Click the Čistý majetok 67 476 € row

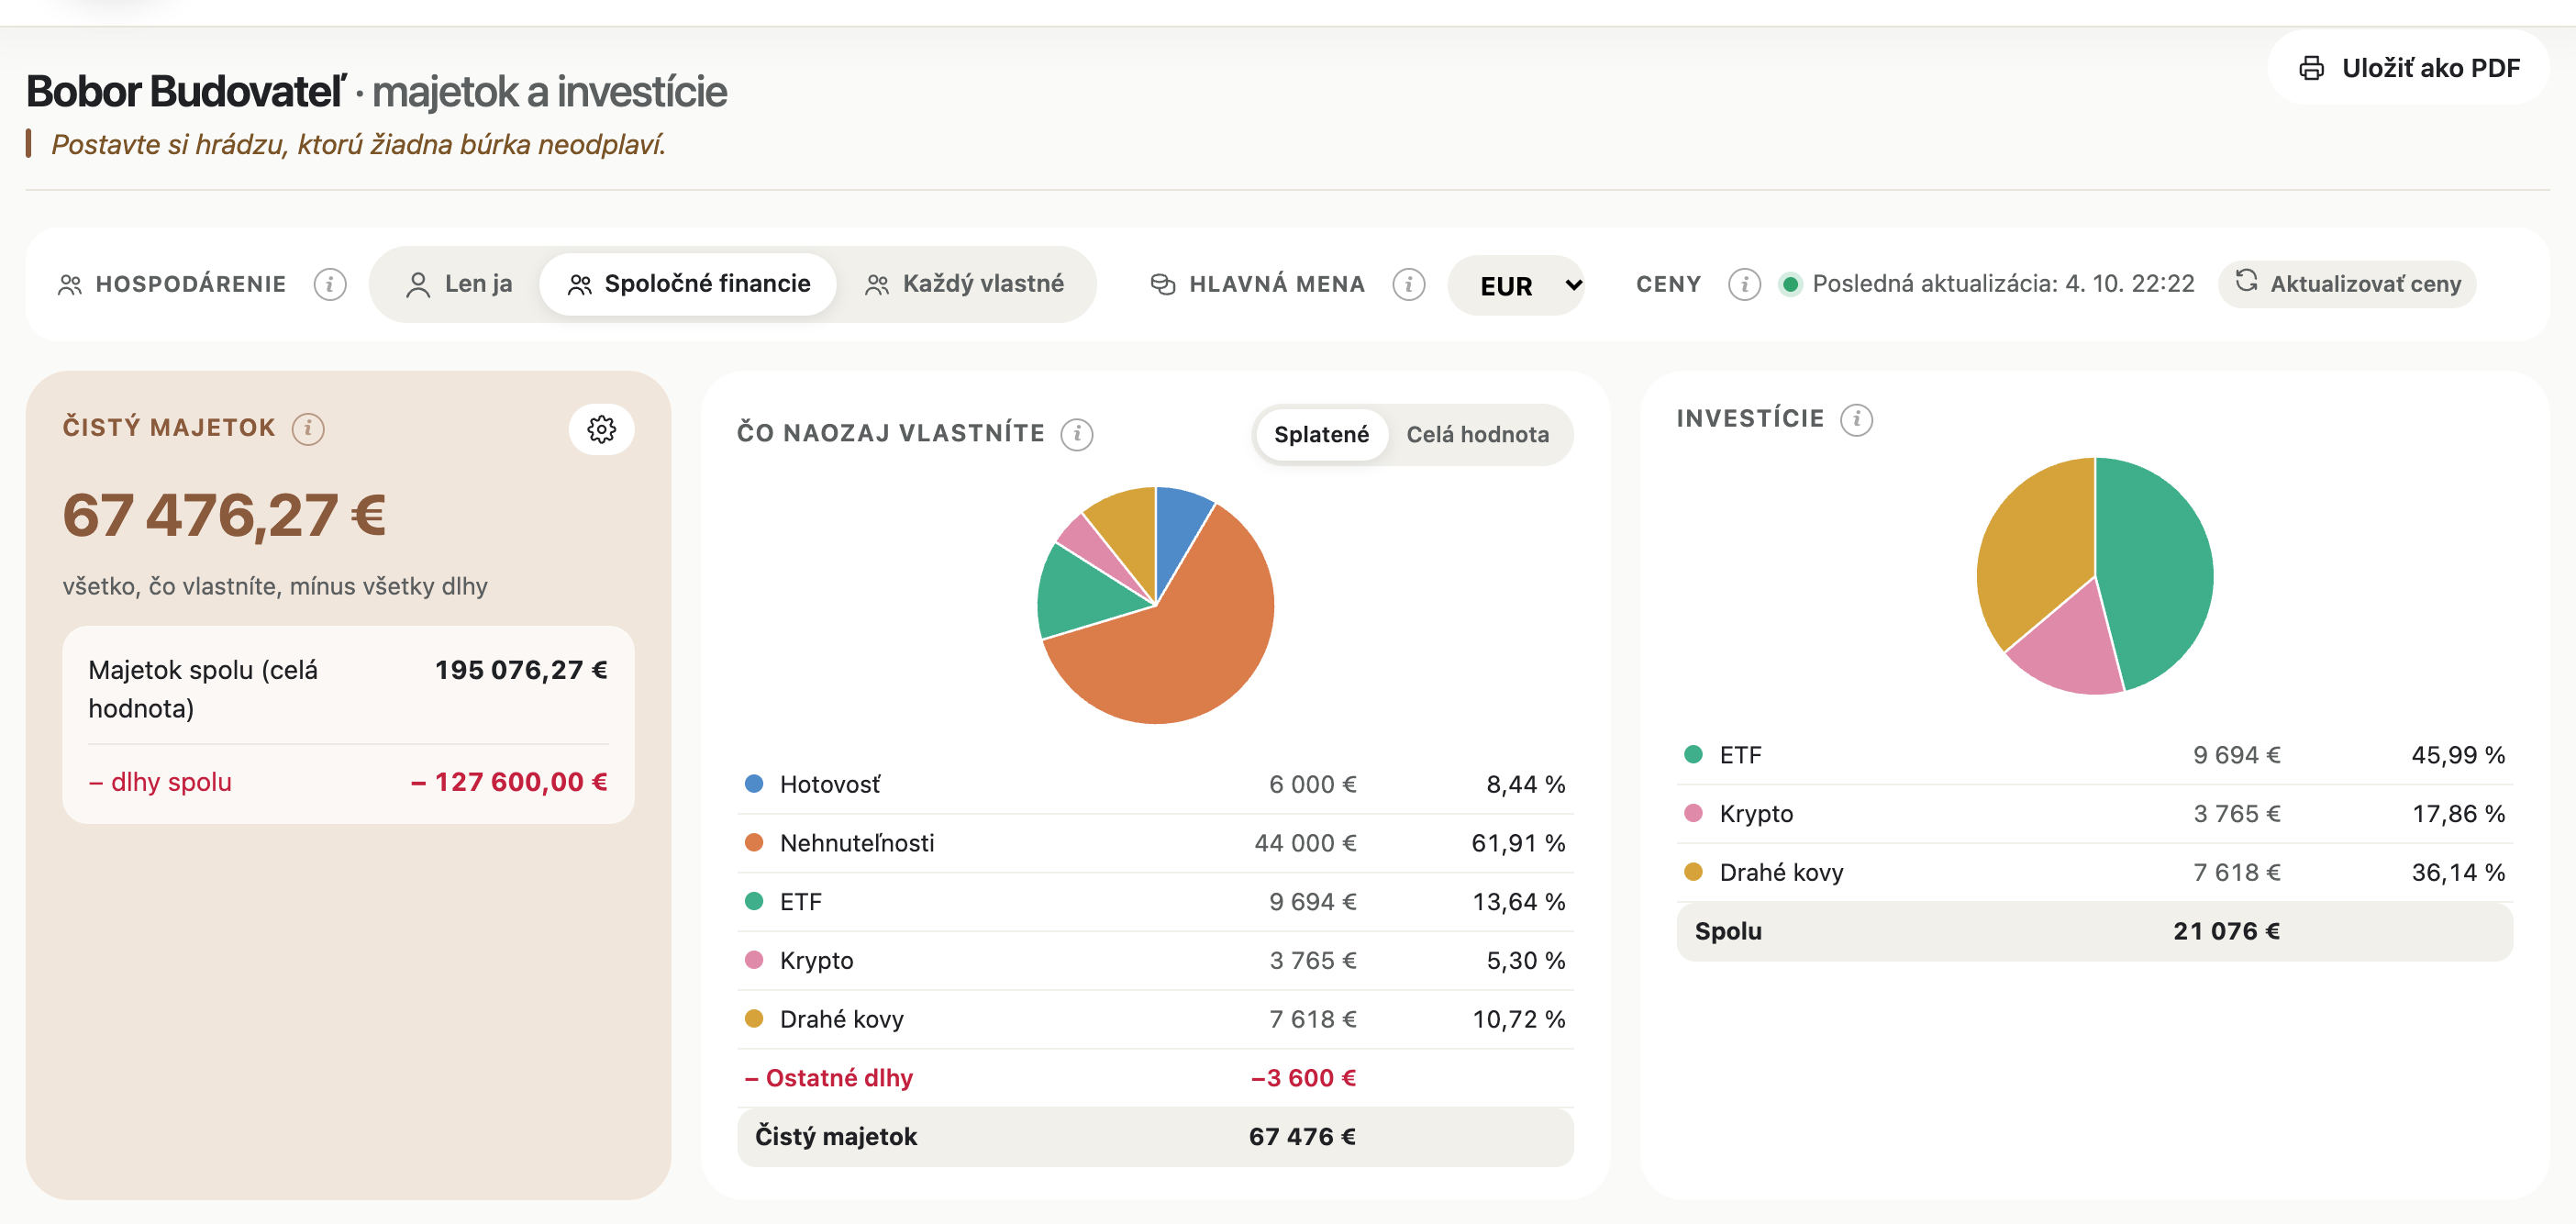point(1155,1136)
